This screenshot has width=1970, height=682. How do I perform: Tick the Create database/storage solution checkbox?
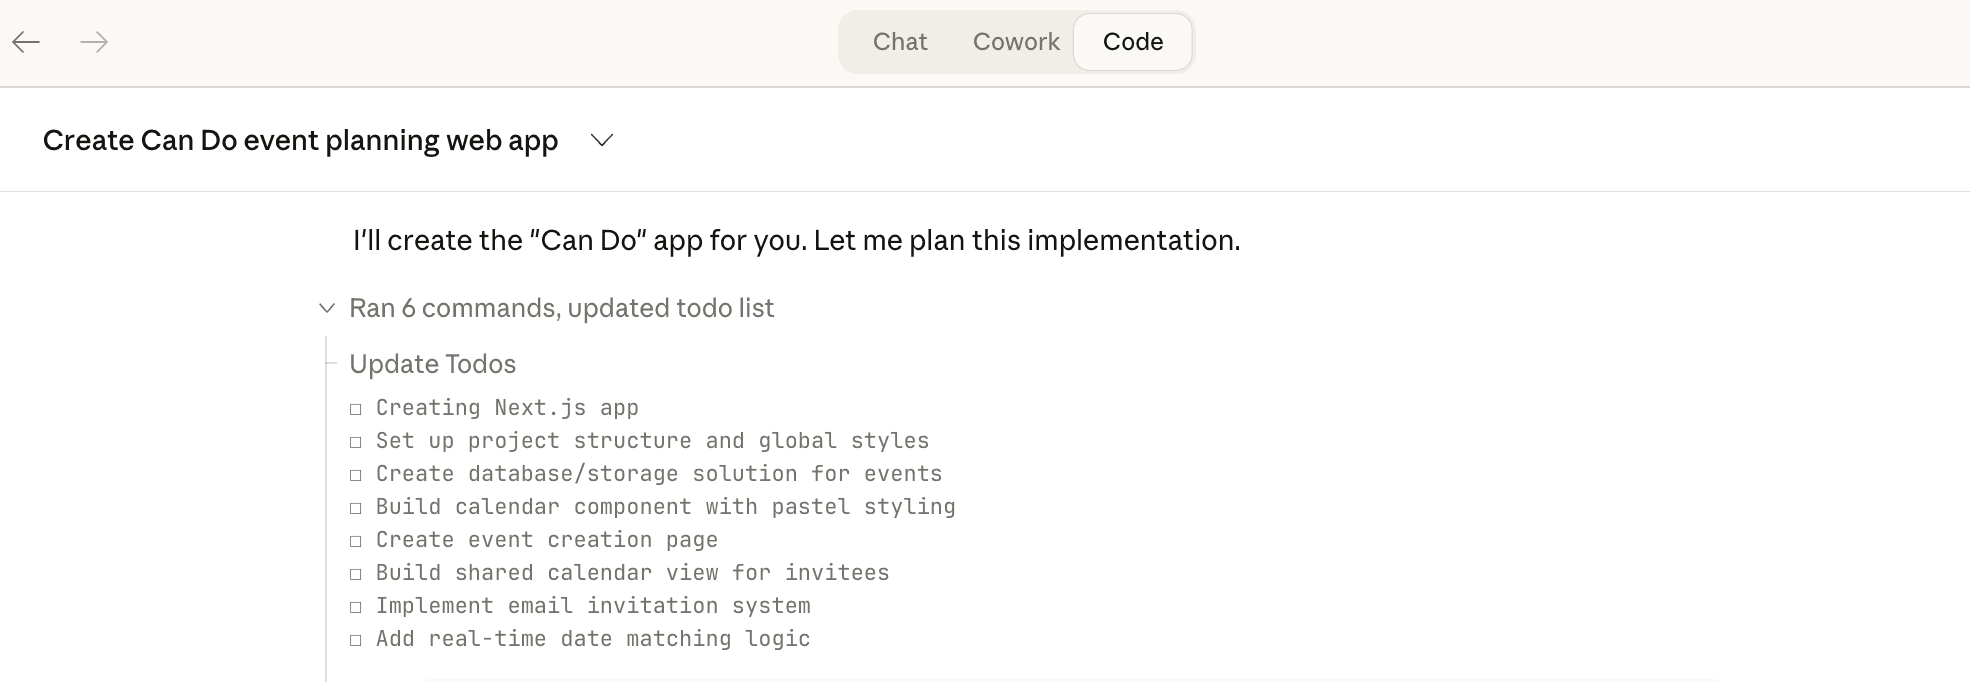[356, 475]
